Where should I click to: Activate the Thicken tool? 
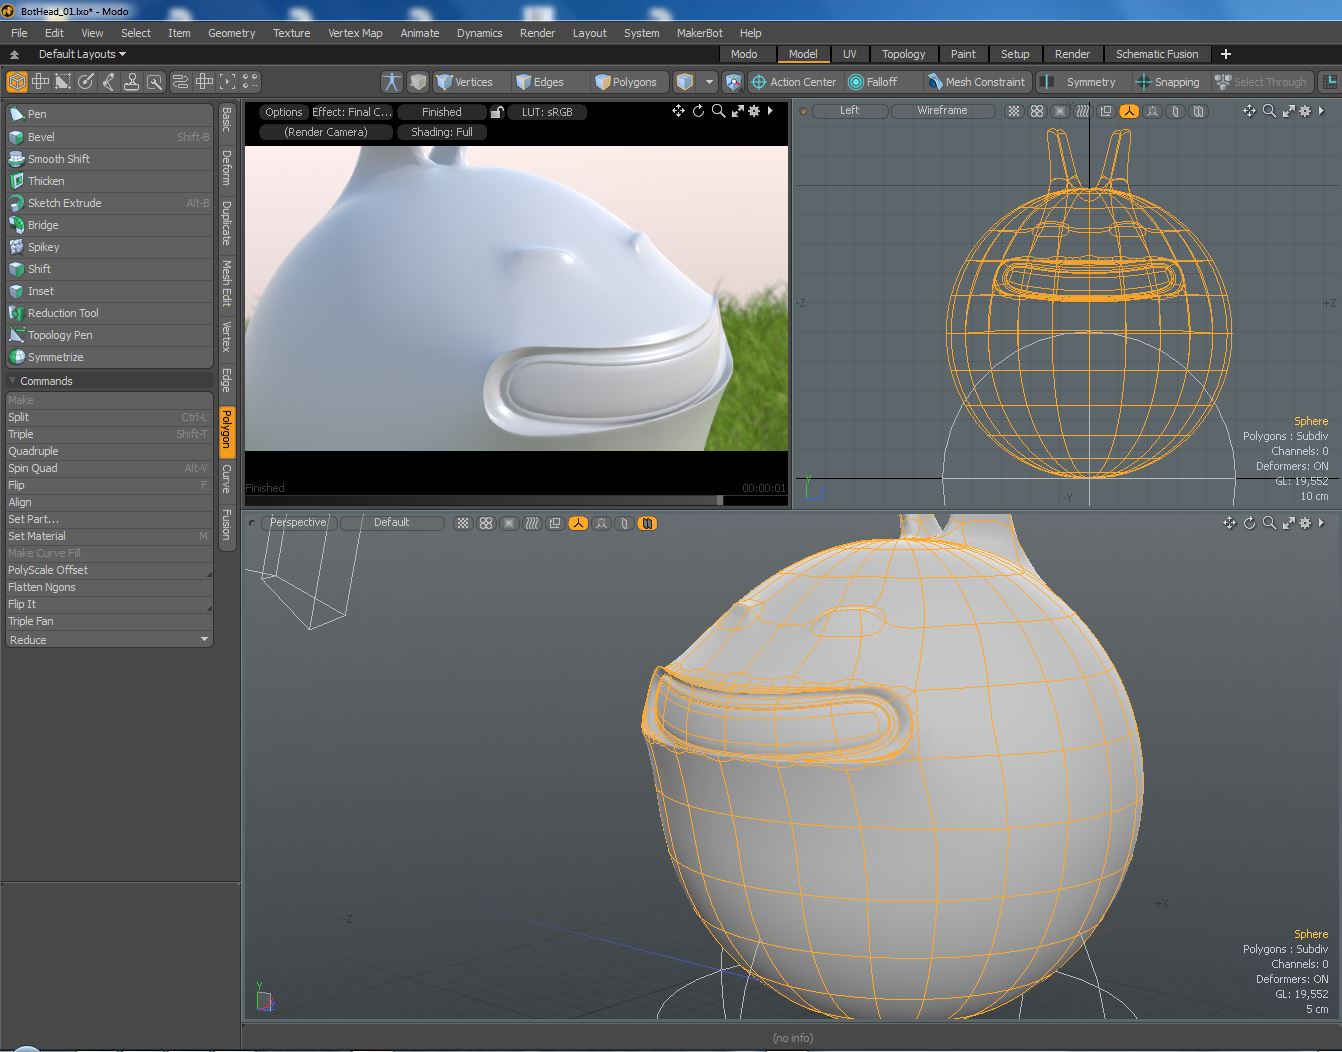click(46, 181)
